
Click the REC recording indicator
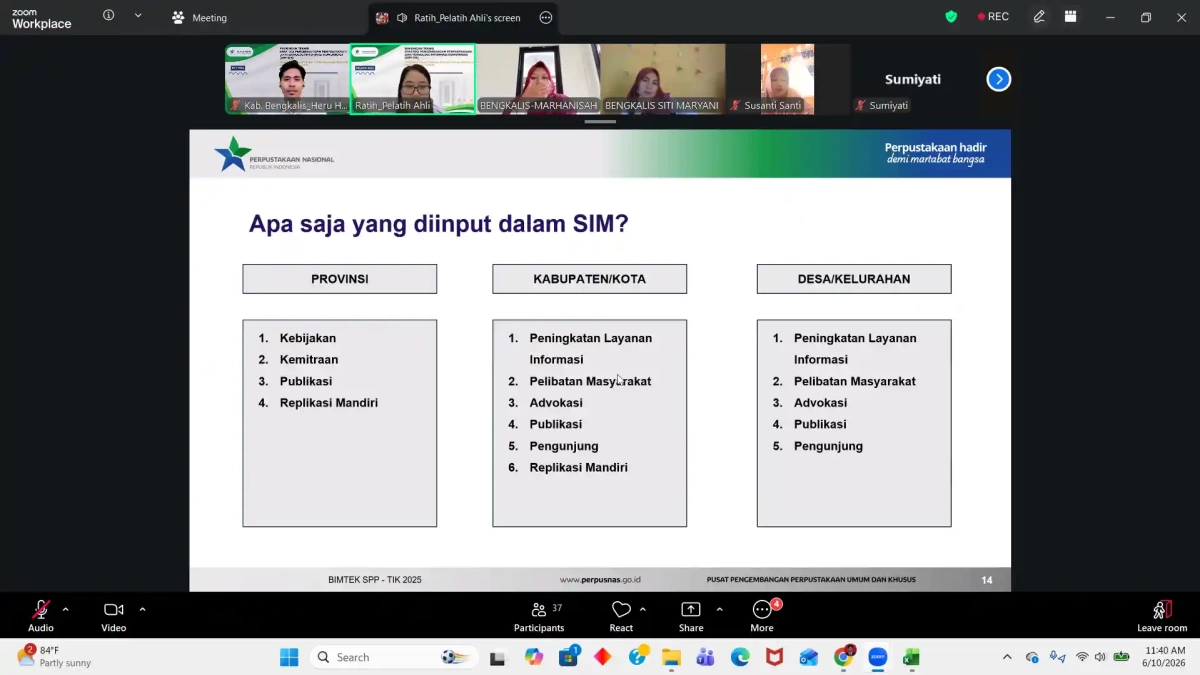coord(993,17)
